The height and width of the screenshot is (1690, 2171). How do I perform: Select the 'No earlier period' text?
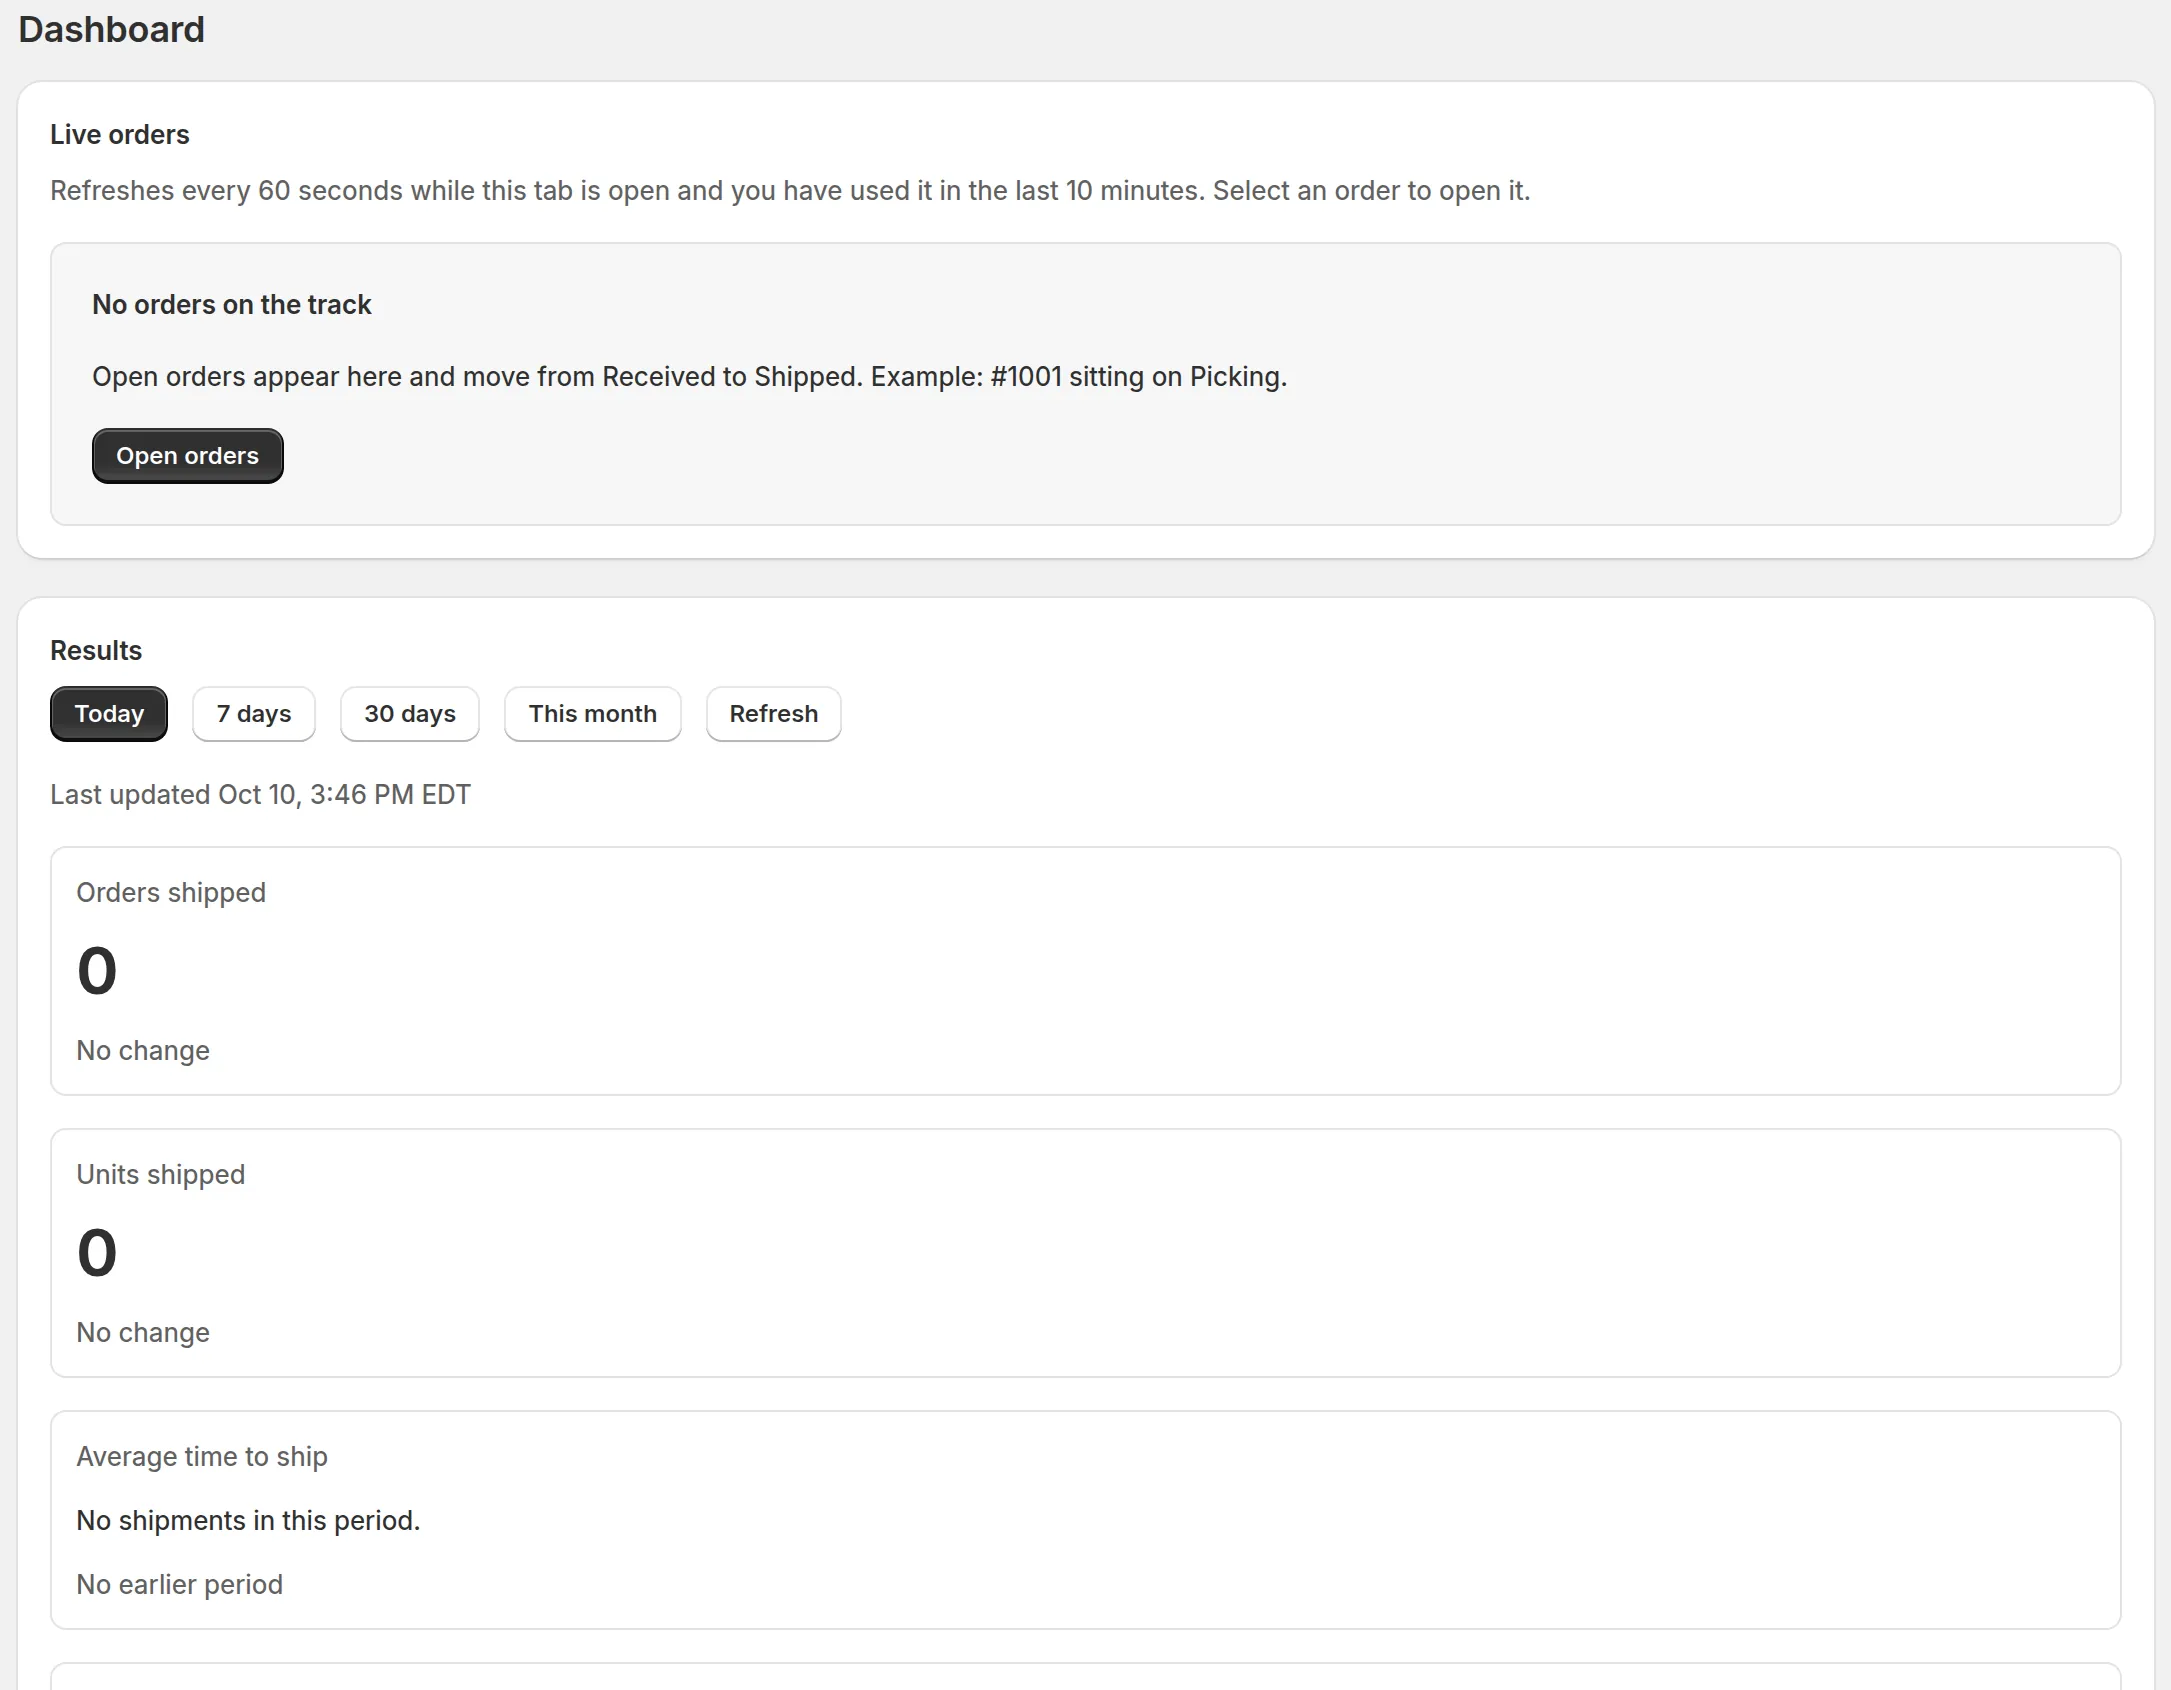click(180, 1585)
